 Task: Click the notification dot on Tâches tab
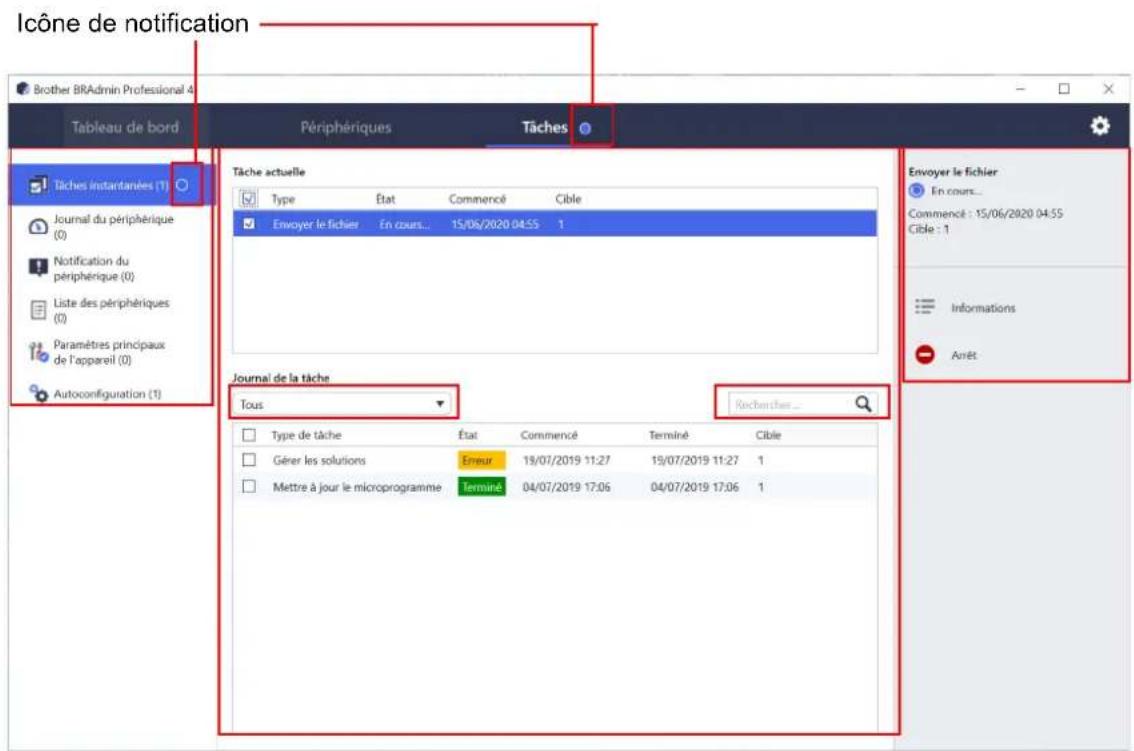pos(585,128)
